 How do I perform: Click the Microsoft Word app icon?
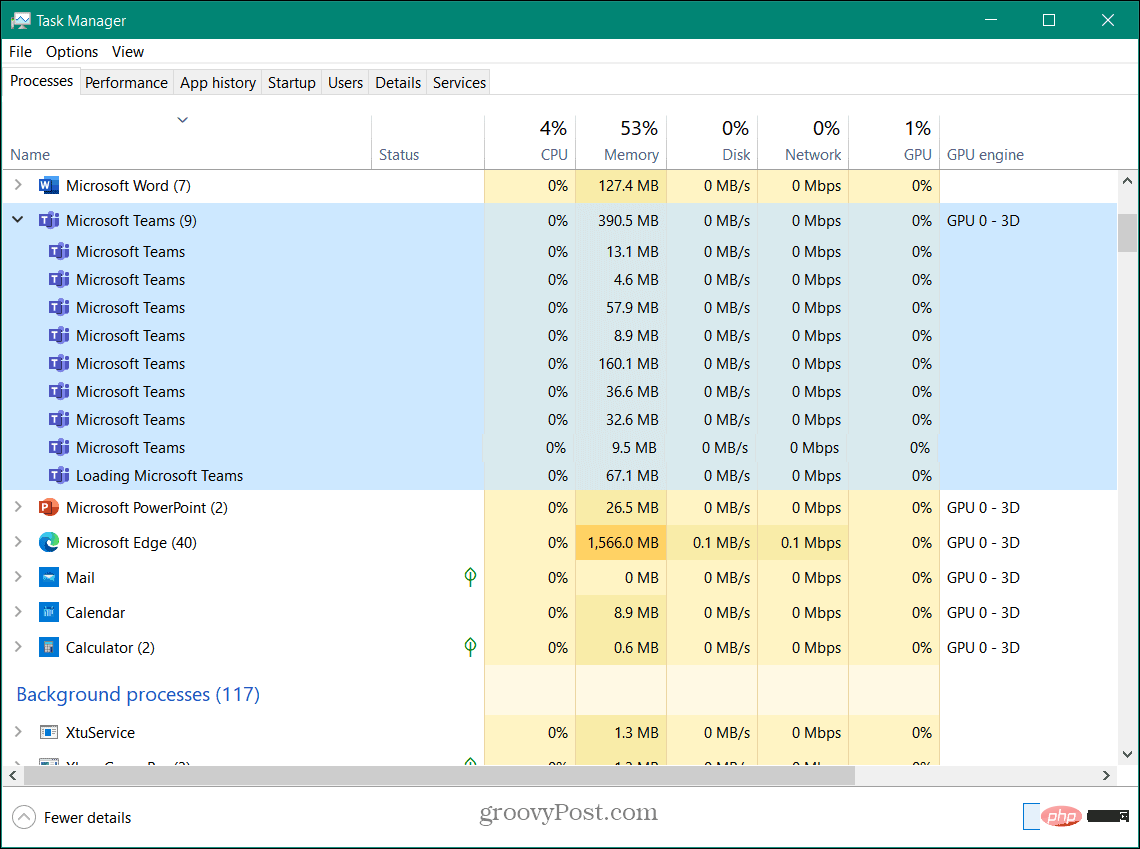pos(49,185)
